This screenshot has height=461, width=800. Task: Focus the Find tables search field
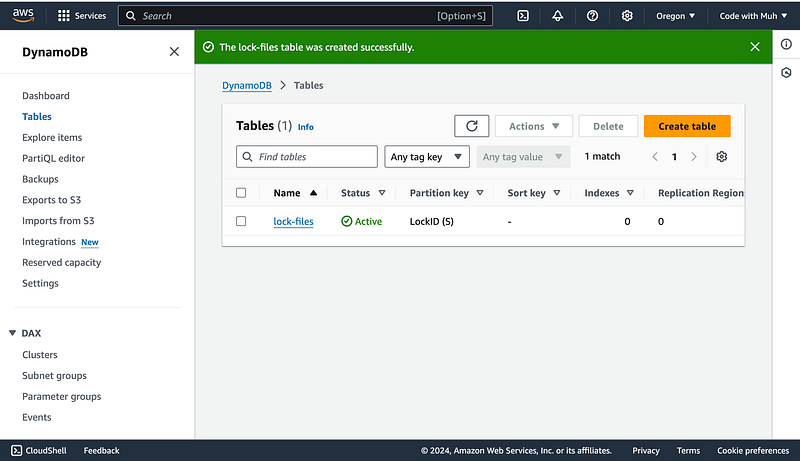(x=307, y=157)
